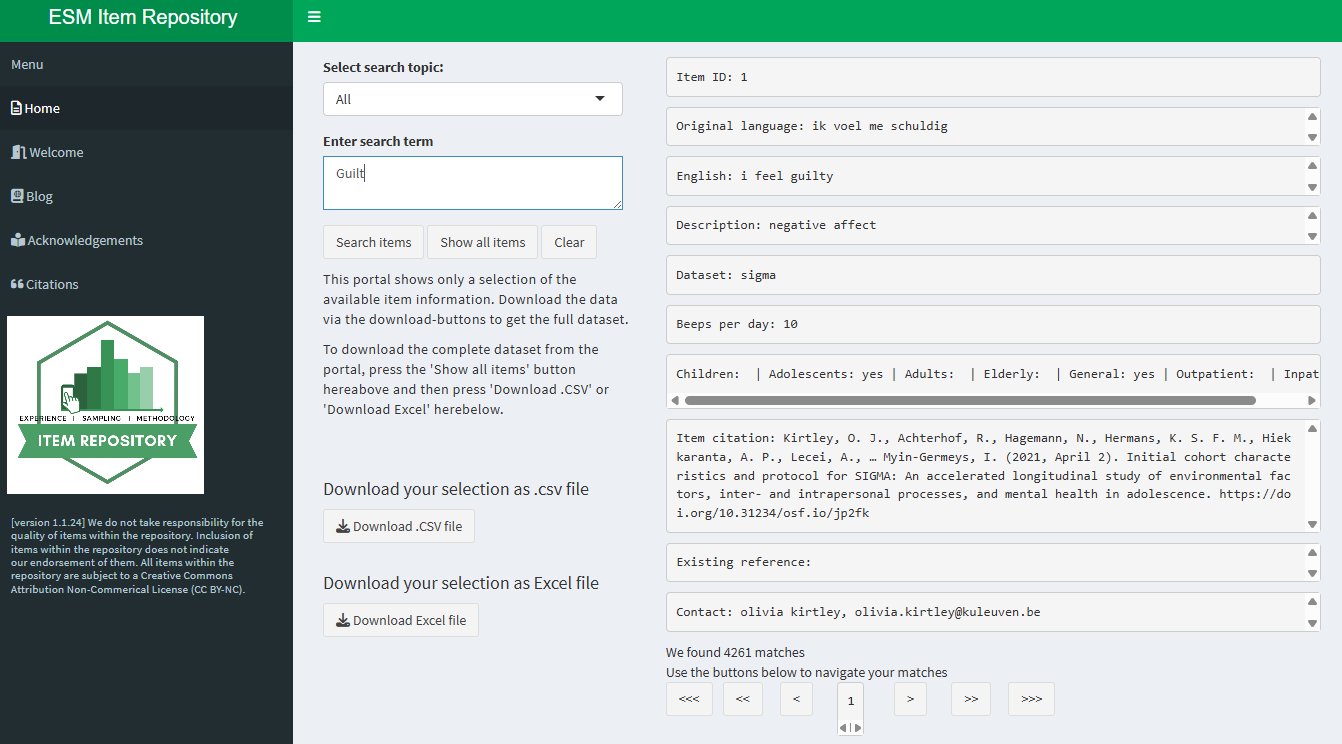The width and height of the screenshot is (1342, 744).
Task: Click the download icon on the CSV button
Action: pos(343,526)
